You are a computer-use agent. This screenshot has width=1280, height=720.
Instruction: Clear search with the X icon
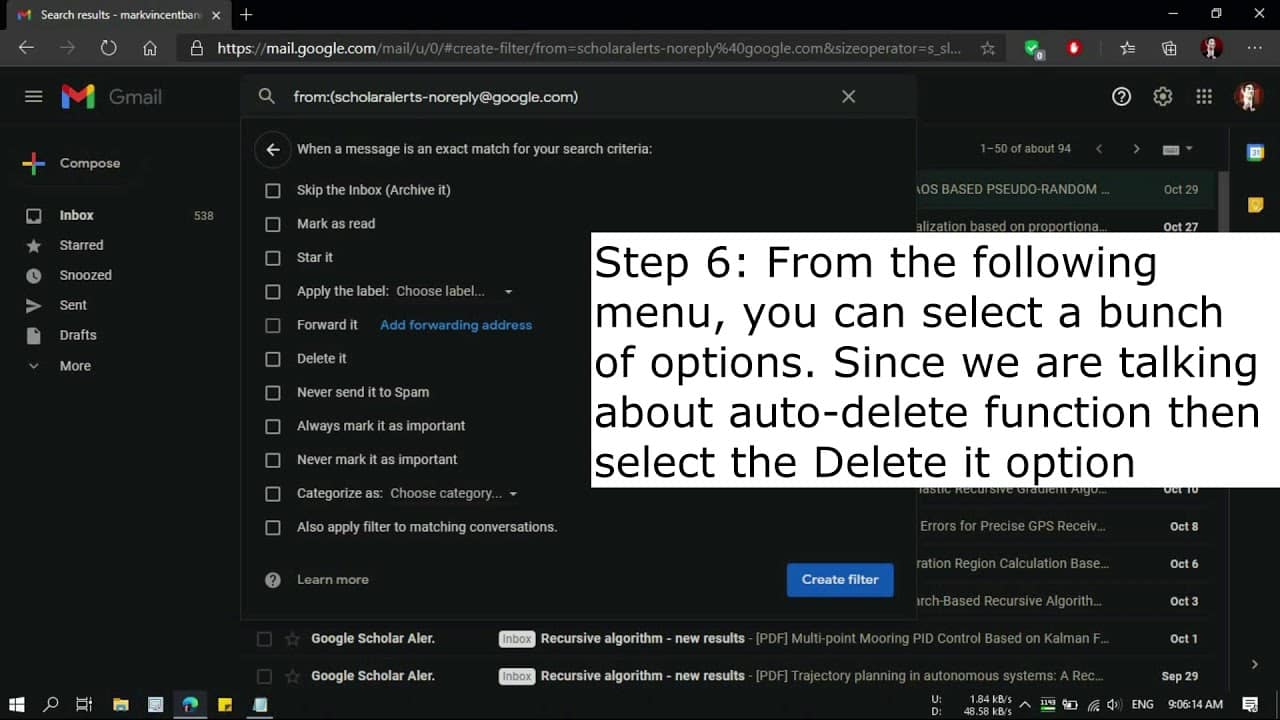[848, 96]
